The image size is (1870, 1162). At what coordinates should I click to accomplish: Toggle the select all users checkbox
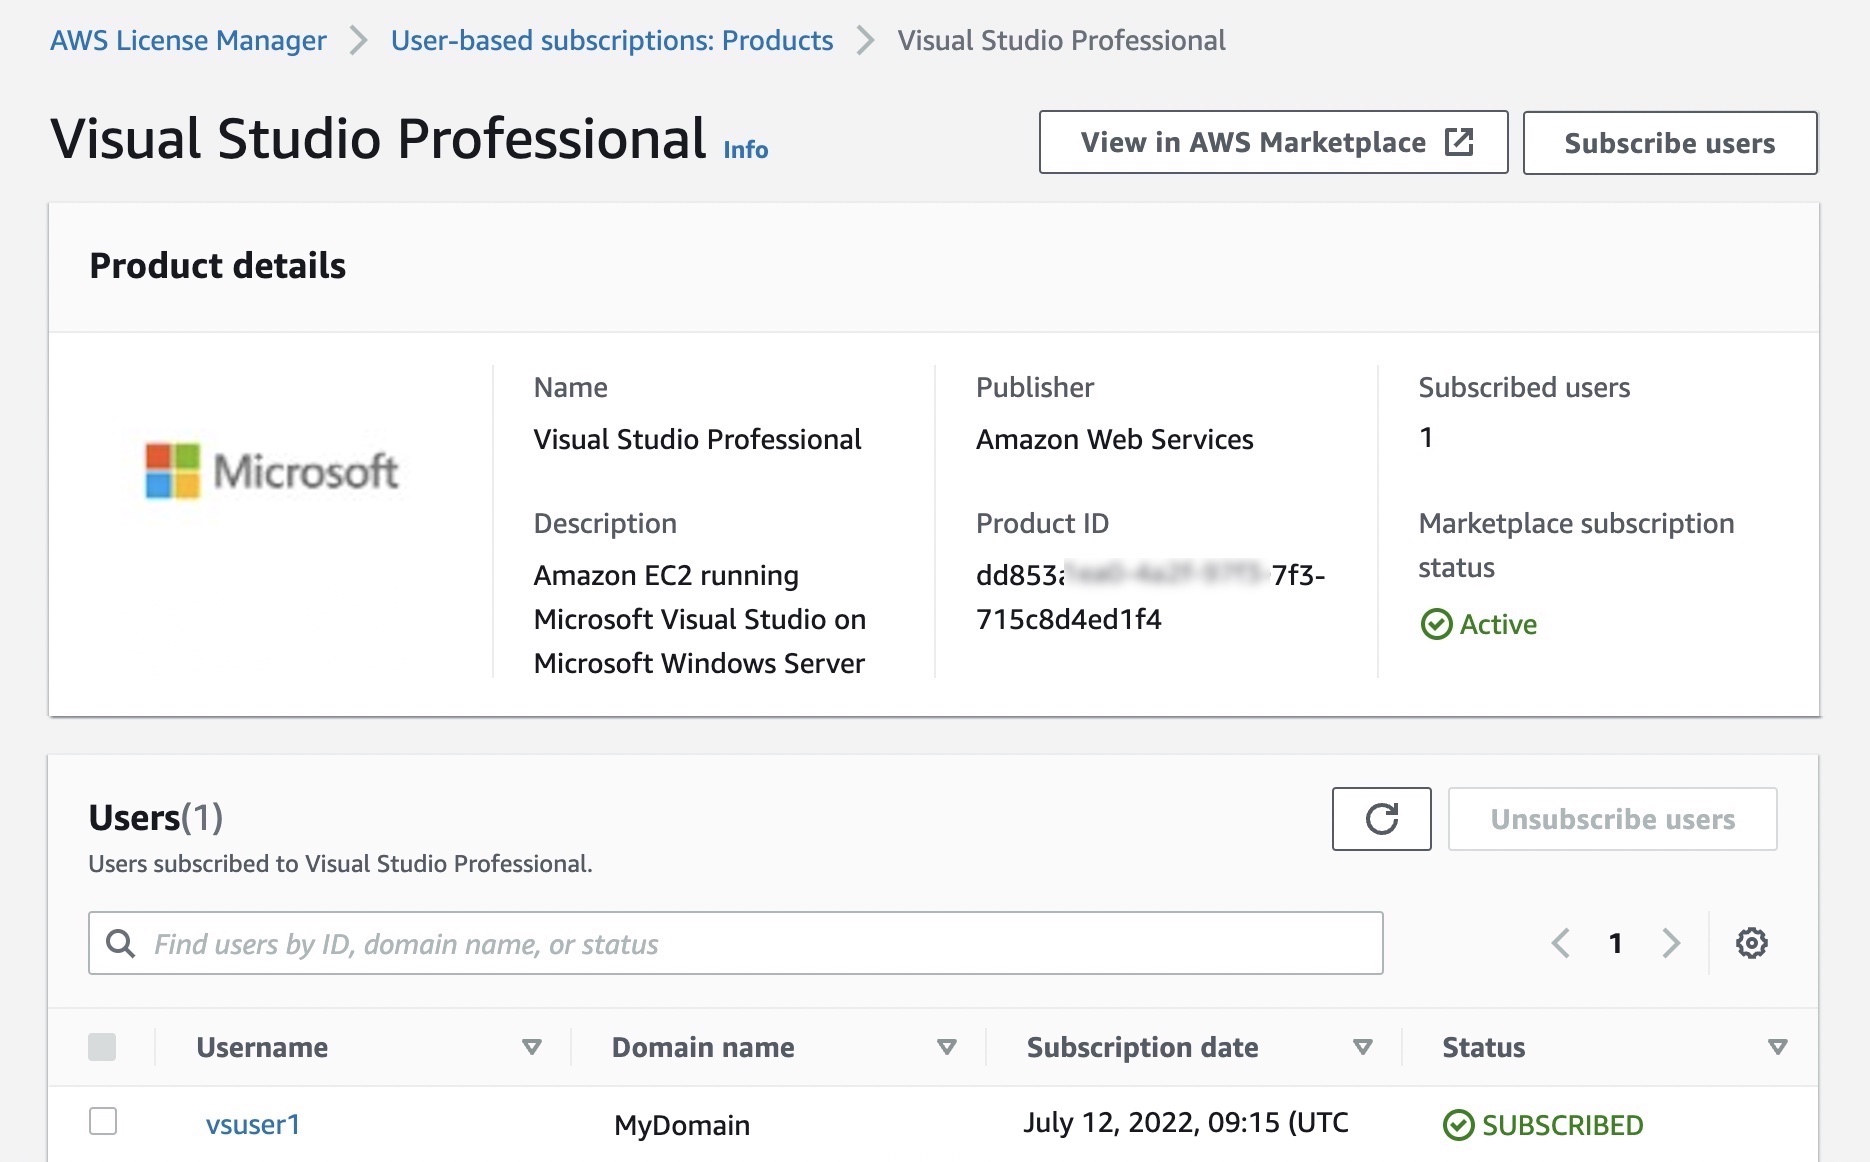102,1047
